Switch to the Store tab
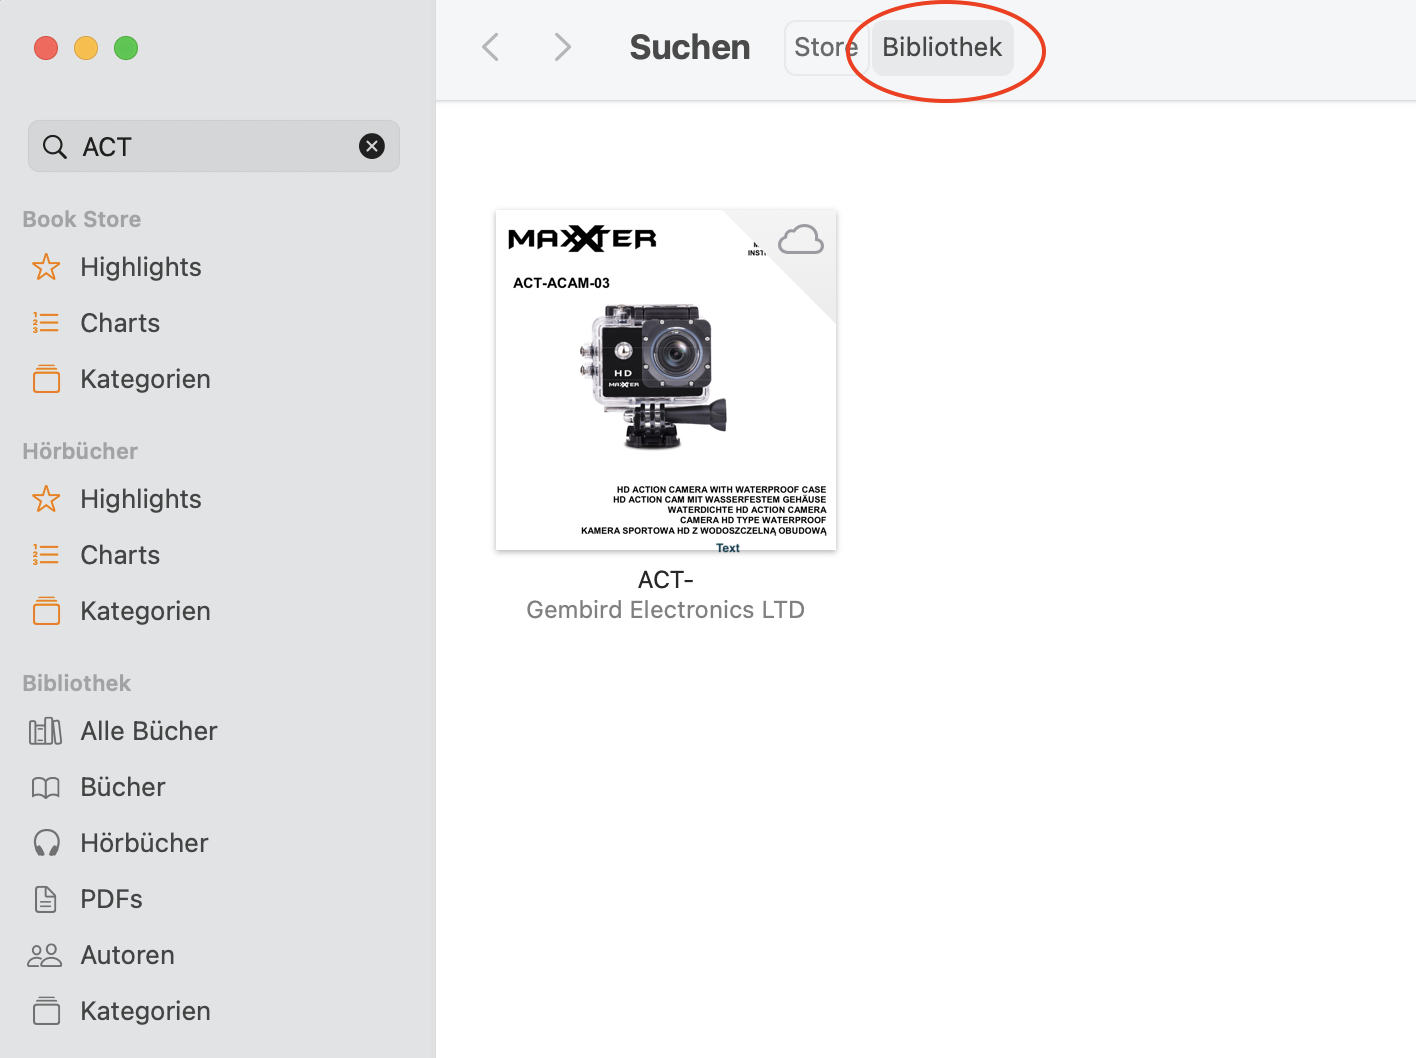Screen dimensions: 1416x1058 coord(826,47)
